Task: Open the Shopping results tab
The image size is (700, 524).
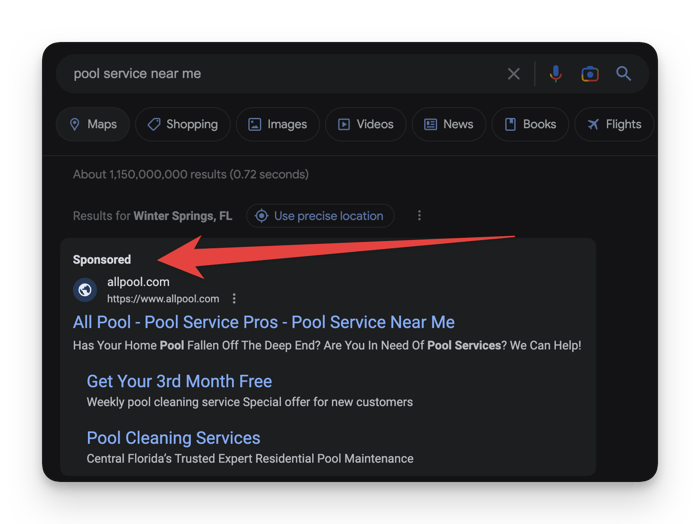Action: coord(183,124)
